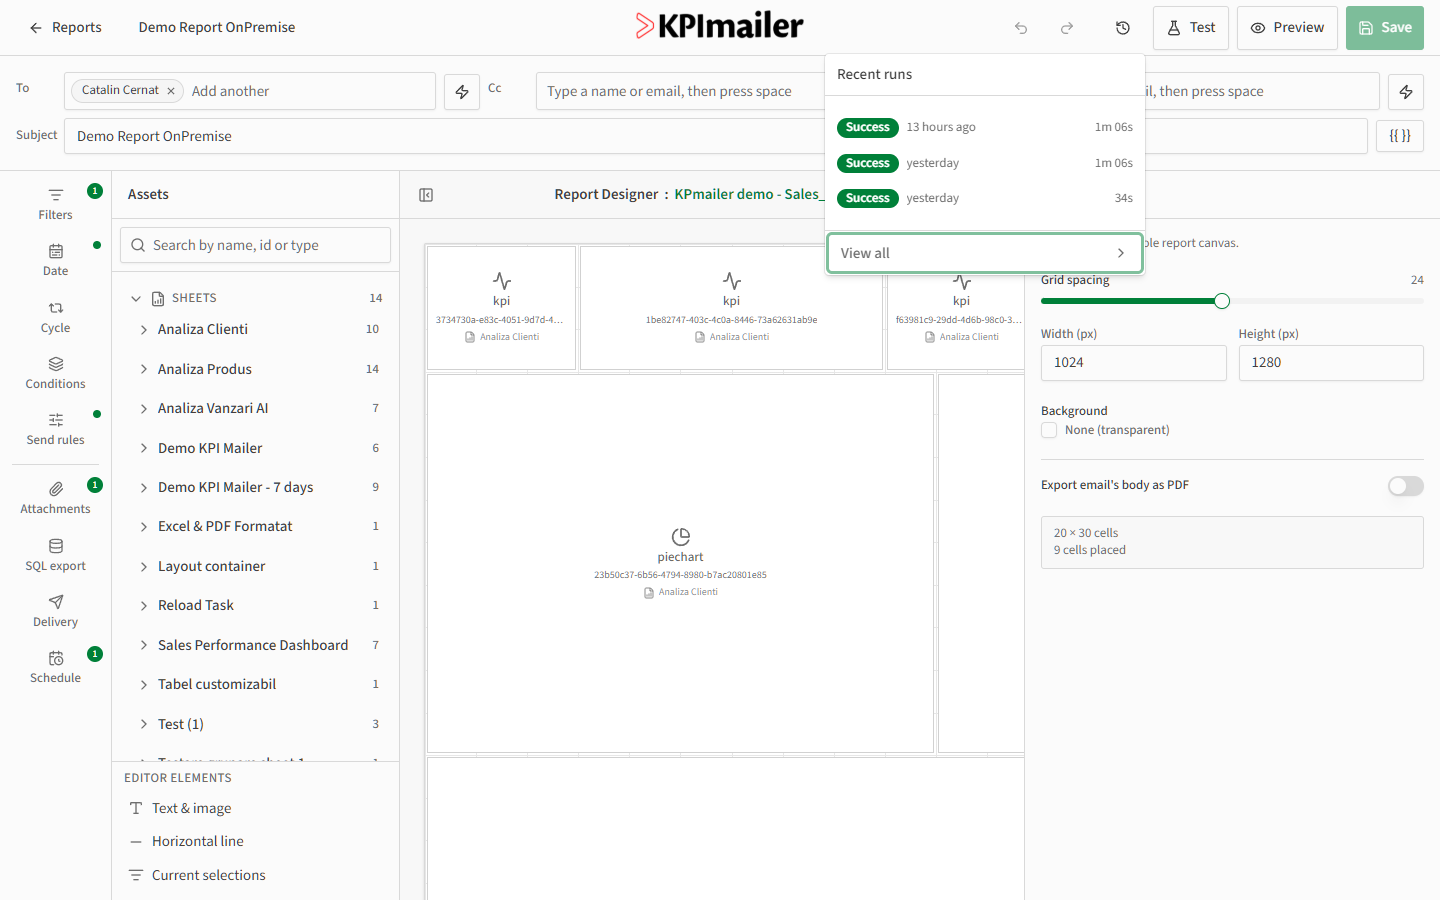Click KPmailer demo - Sales app link
The height and width of the screenshot is (900, 1440).
click(749, 195)
